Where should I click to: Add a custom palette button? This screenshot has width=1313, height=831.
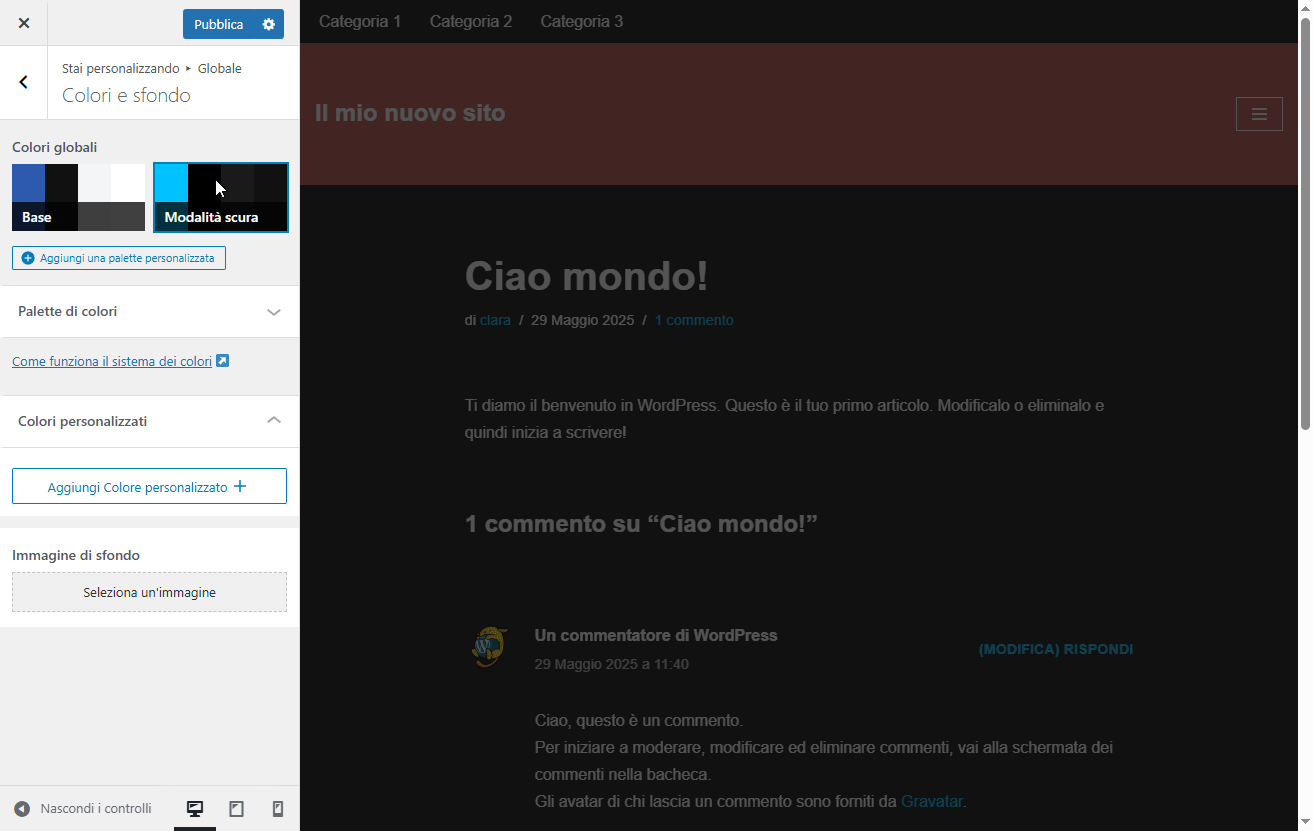pyautogui.click(x=119, y=258)
